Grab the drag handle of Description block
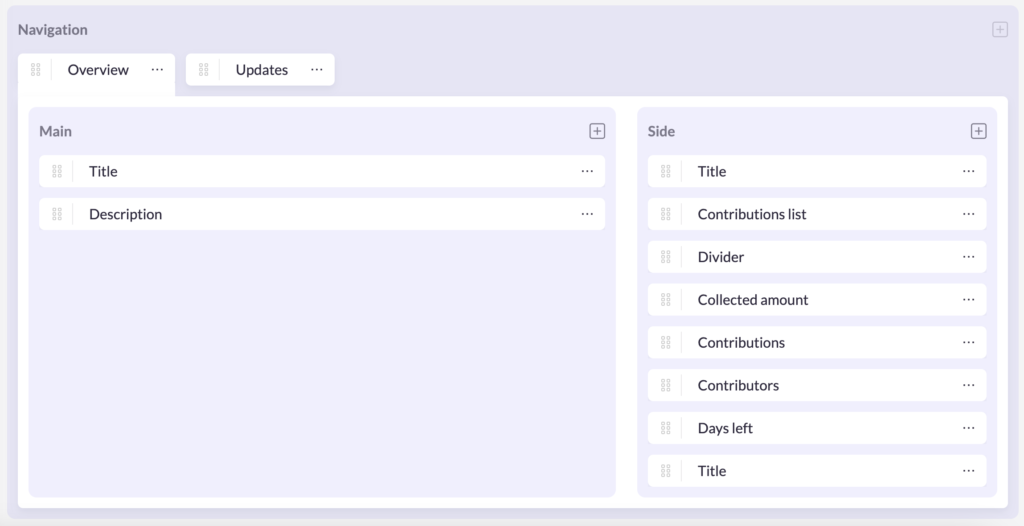 [x=57, y=214]
